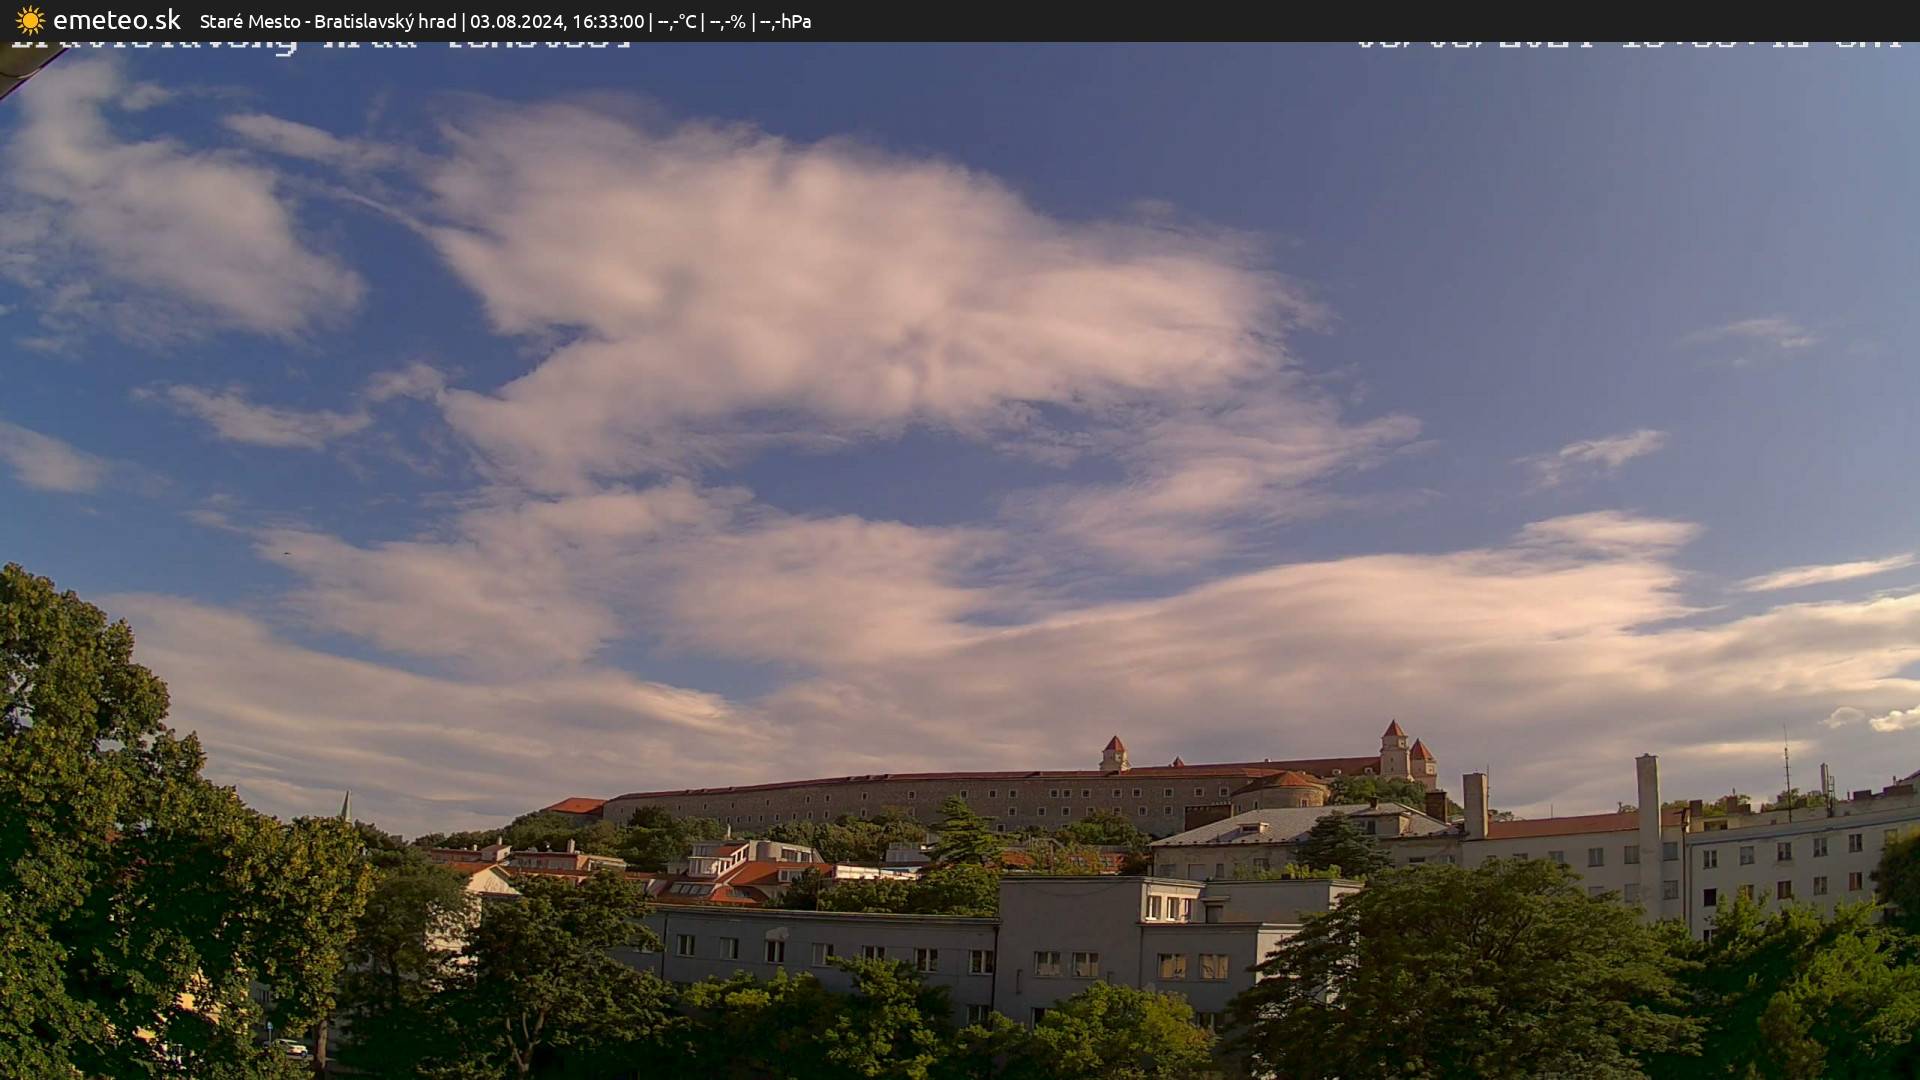This screenshot has height=1080, width=1920.
Task: Click the pressure reading --,-hPa
Action: 785,21
